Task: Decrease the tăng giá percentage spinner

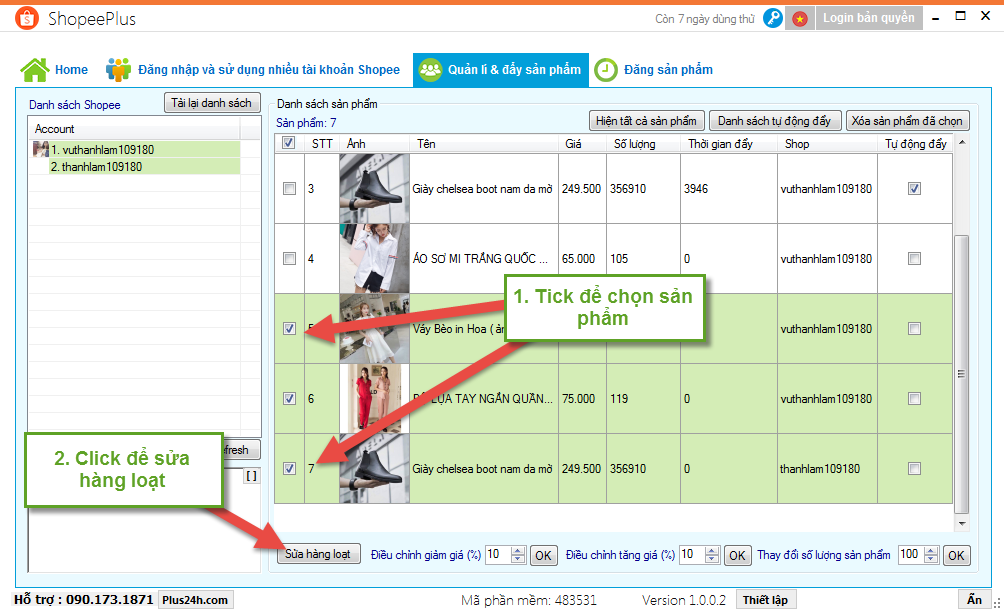Action: [714, 559]
